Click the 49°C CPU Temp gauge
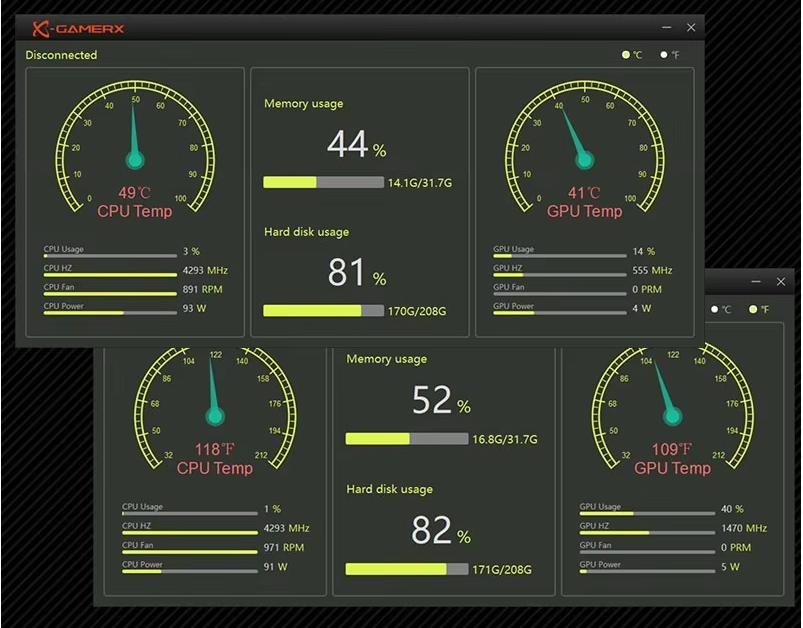Image resolution: width=803 pixels, height=628 pixels. 135,150
